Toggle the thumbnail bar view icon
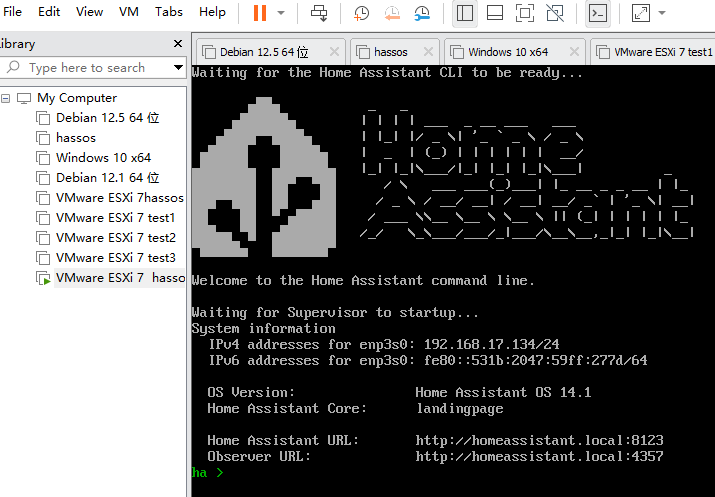This screenshot has height=497, width=715. pyautogui.click(x=495, y=13)
